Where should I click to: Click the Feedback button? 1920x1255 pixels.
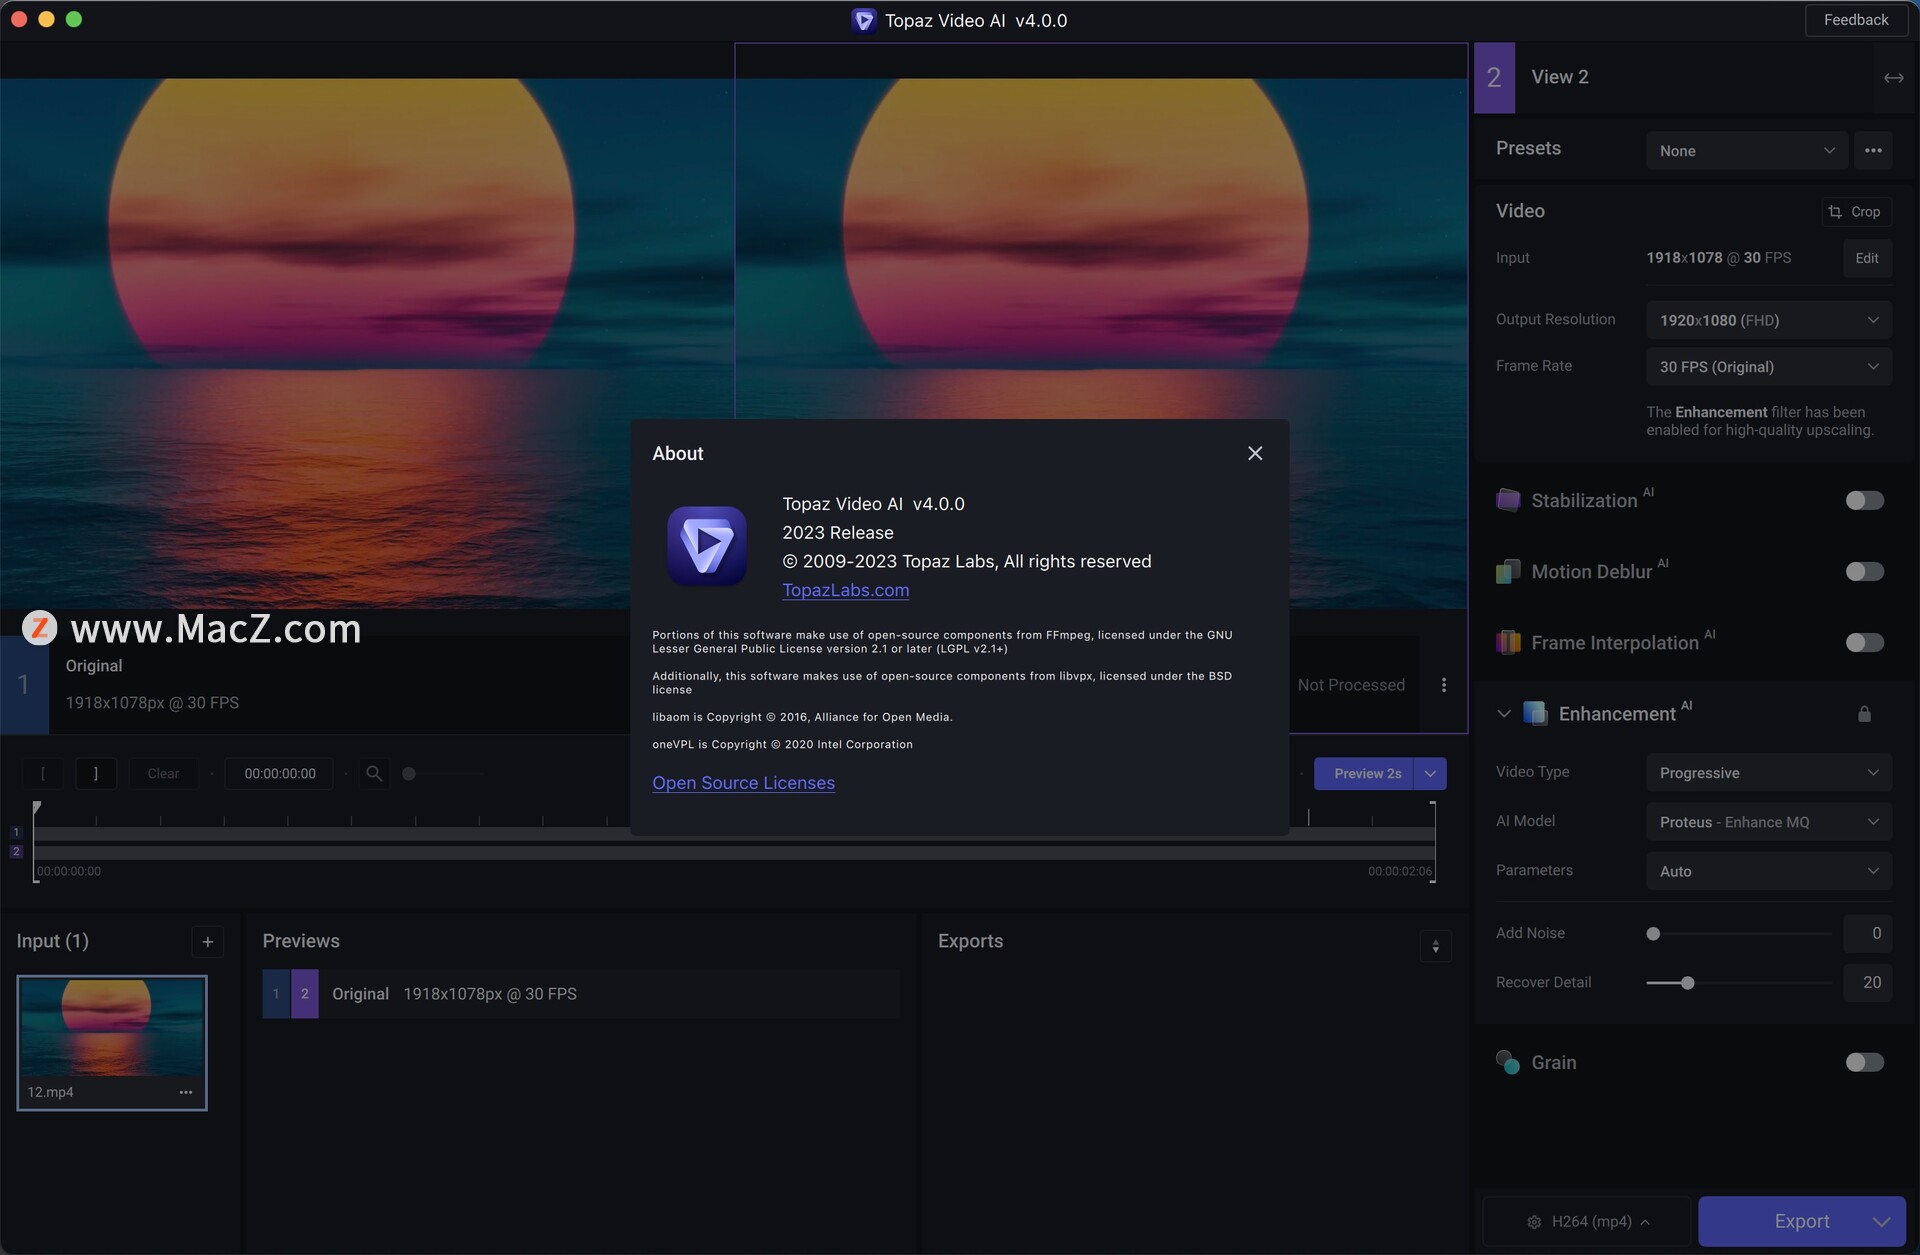(1855, 20)
